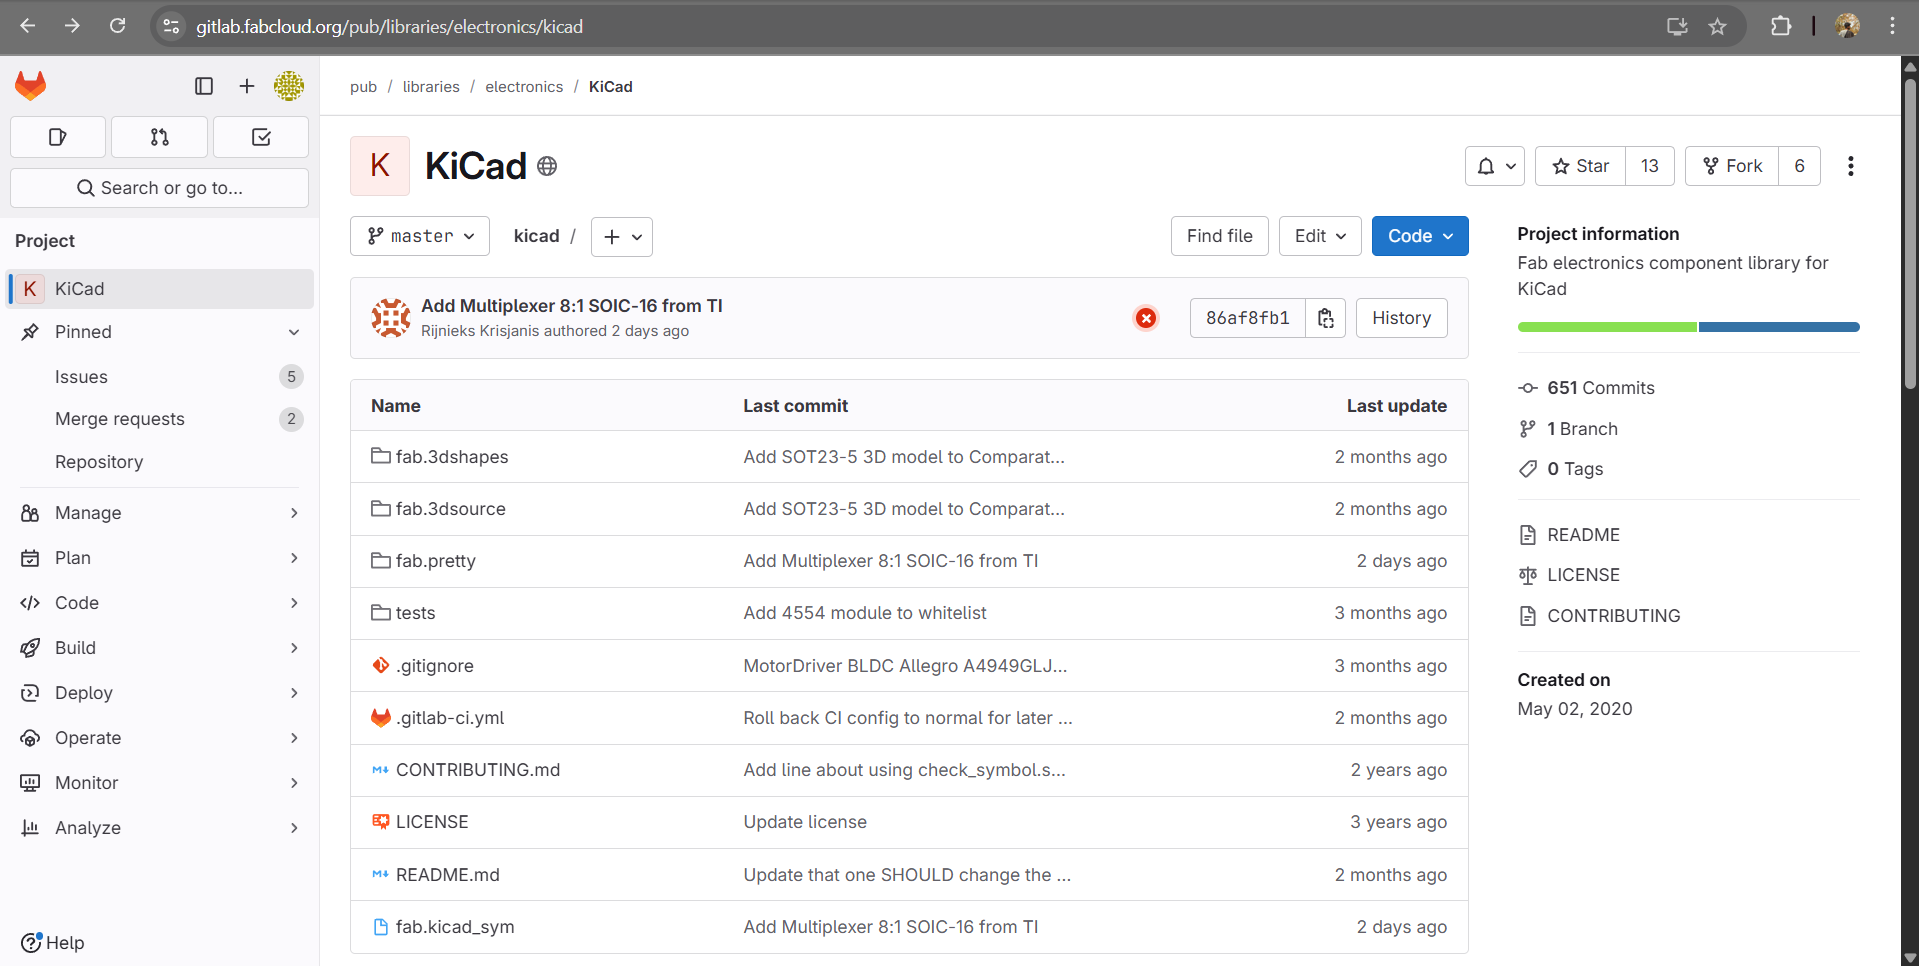Open fab.3dshapes folder
The height and width of the screenshot is (966, 1919).
[x=452, y=457]
